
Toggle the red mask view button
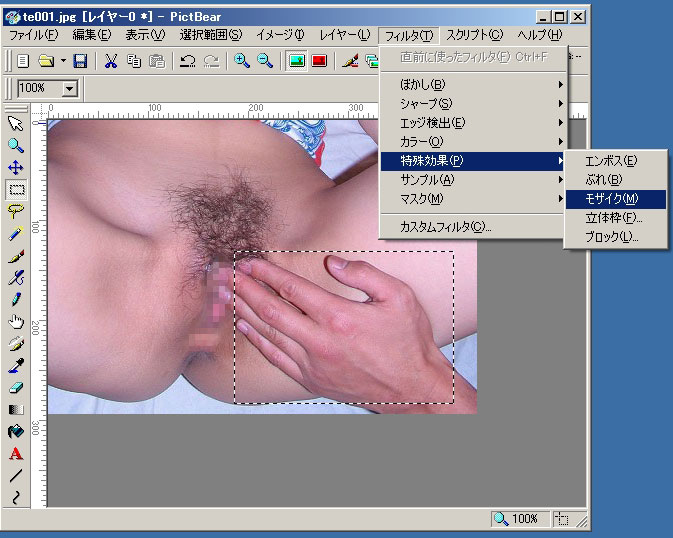[x=319, y=61]
